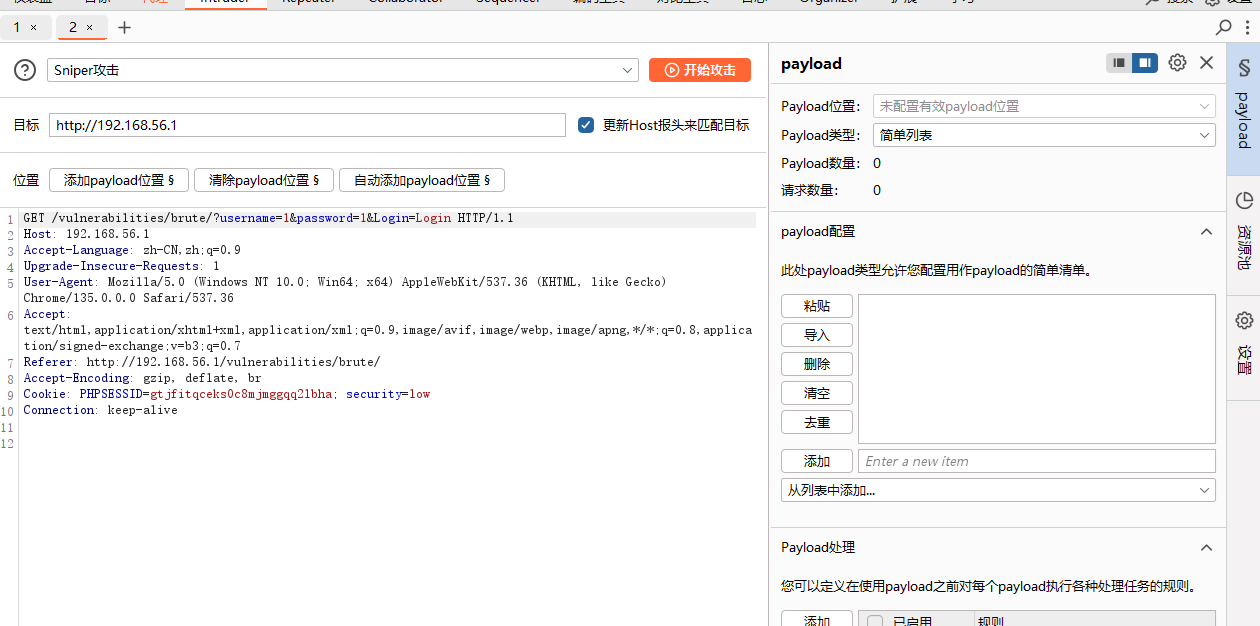Open the three-dot options menu
Image resolution: width=1260 pixels, height=626 pixels.
tap(1248, 27)
